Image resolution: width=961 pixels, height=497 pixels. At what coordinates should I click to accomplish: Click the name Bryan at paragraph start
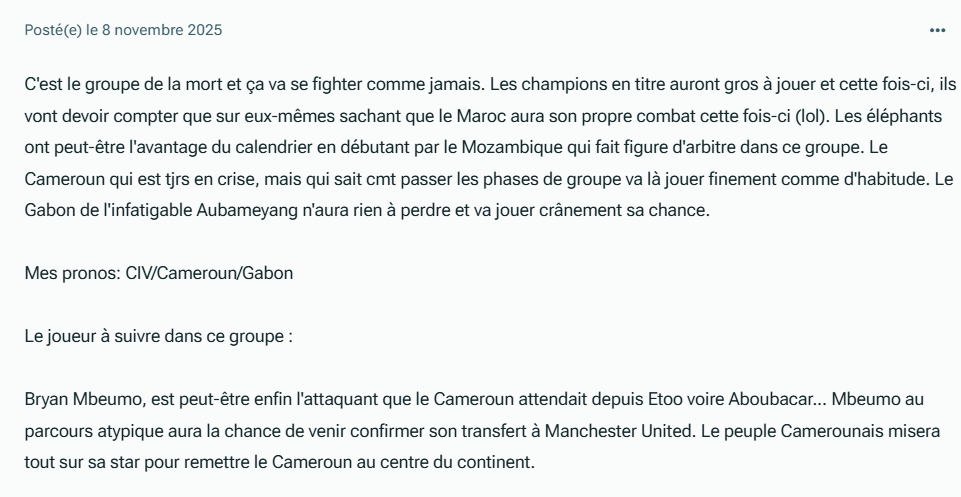46,398
